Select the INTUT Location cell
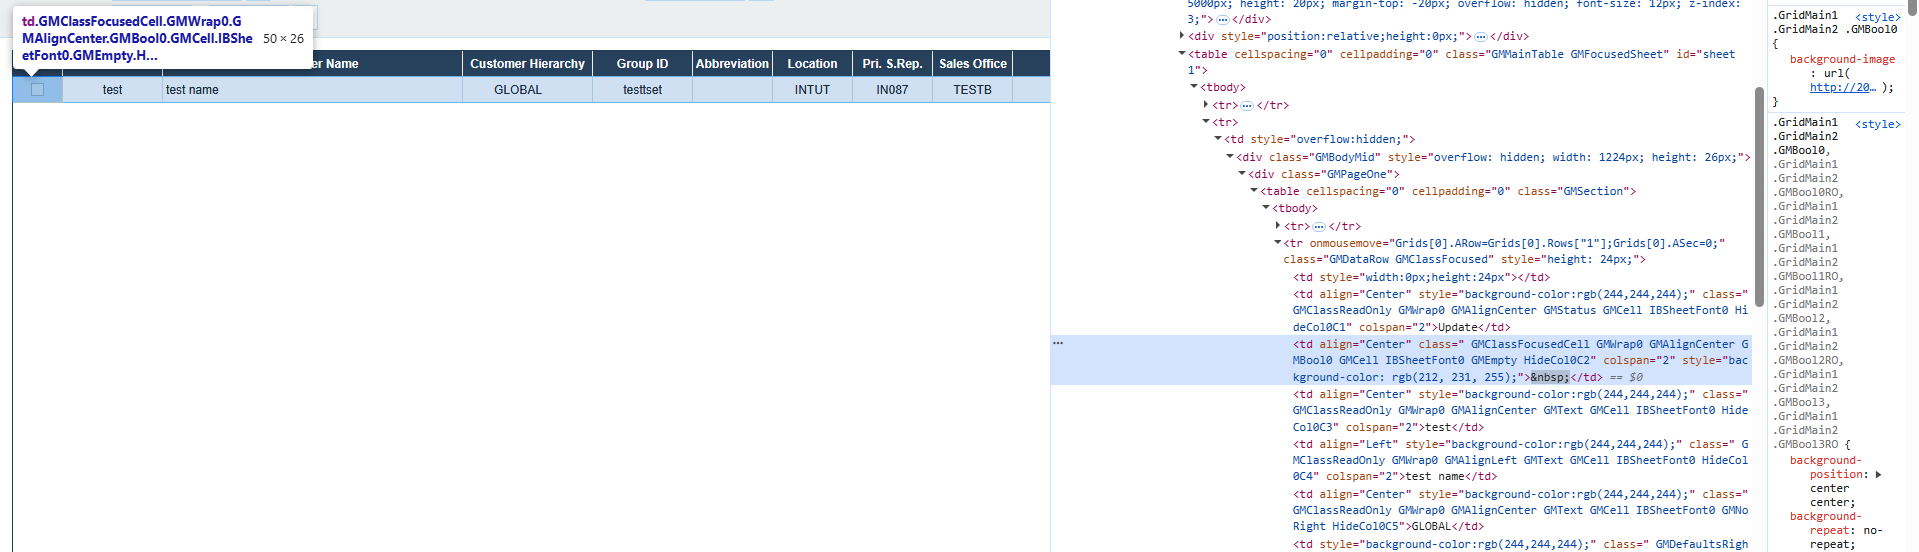Viewport: 1919px width, 552px height. (812, 90)
